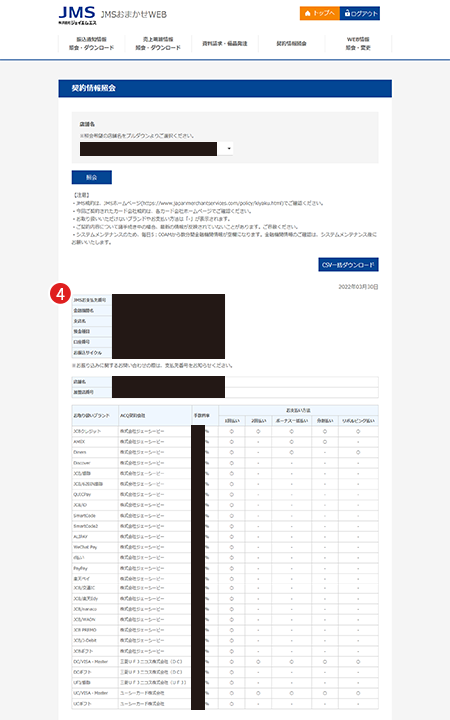Click the 契約情報照会 page title bar

tap(225, 88)
